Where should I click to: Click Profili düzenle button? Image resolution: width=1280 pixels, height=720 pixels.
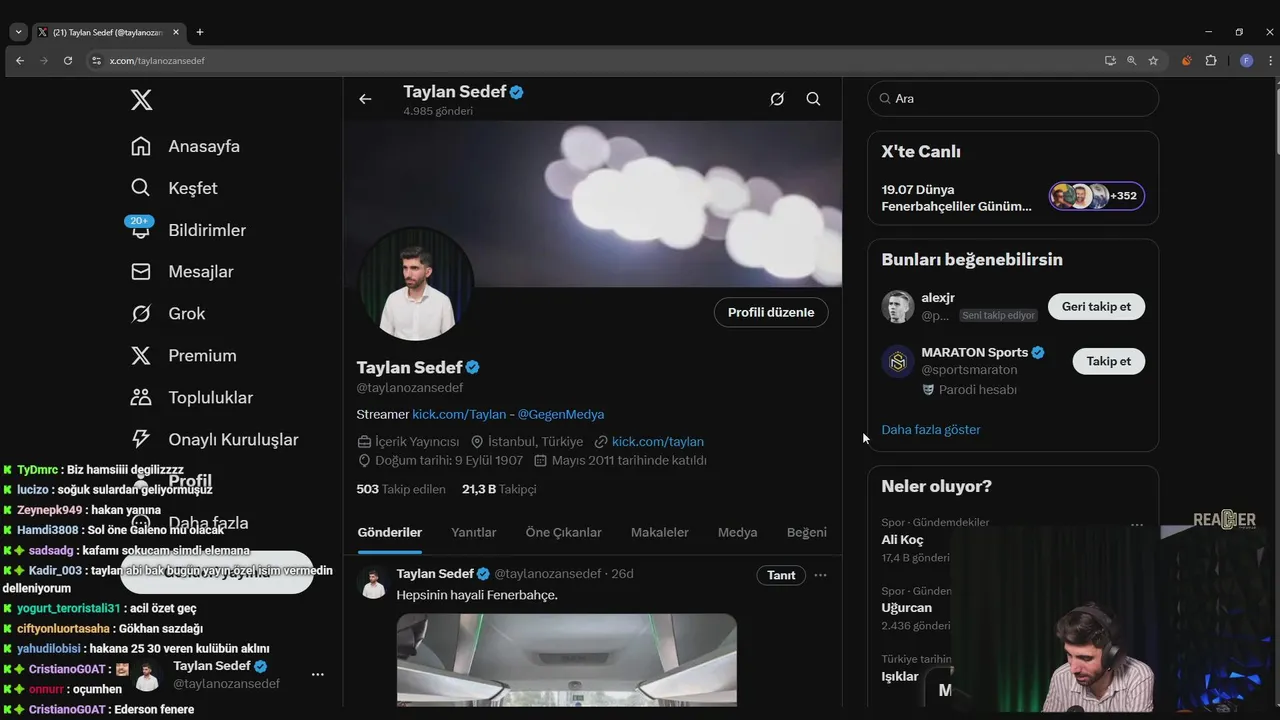(x=771, y=312)
